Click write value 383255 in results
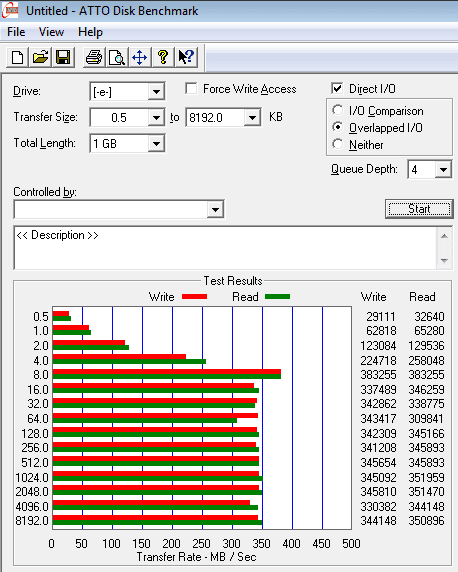The width and height of the screenshot is (458, 572). click(378, 375)
